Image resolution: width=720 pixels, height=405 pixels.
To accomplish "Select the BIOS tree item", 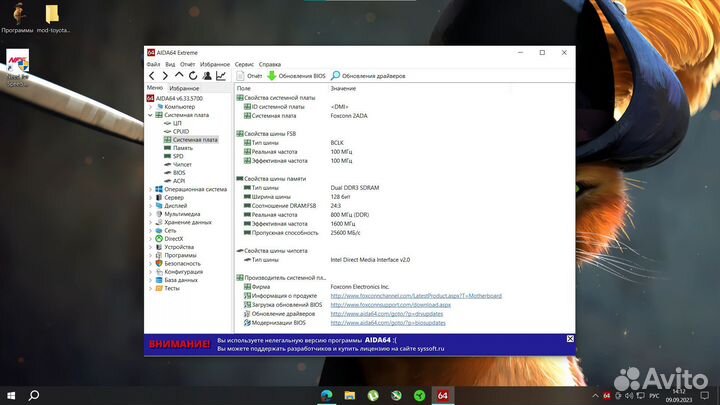I will pyautogui.click(x=174, y=173).
